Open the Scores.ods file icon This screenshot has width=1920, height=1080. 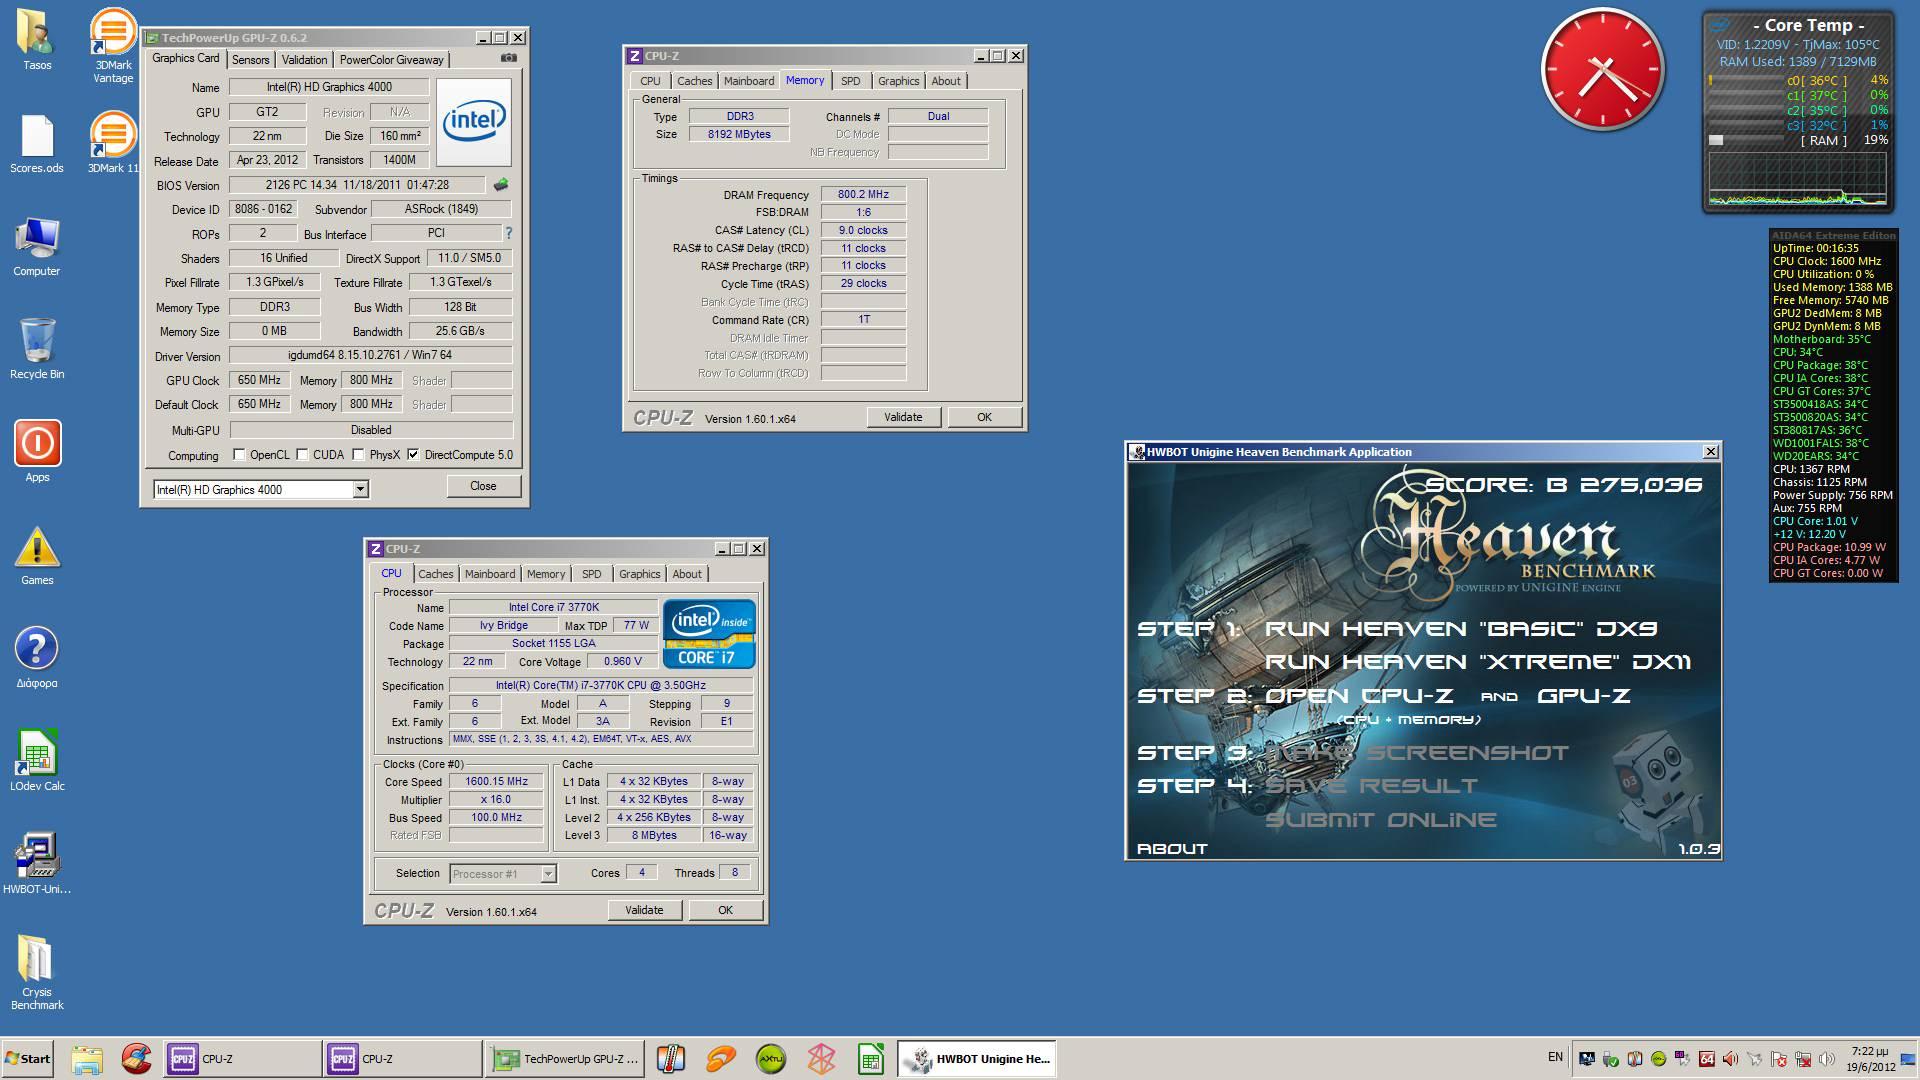37,145
